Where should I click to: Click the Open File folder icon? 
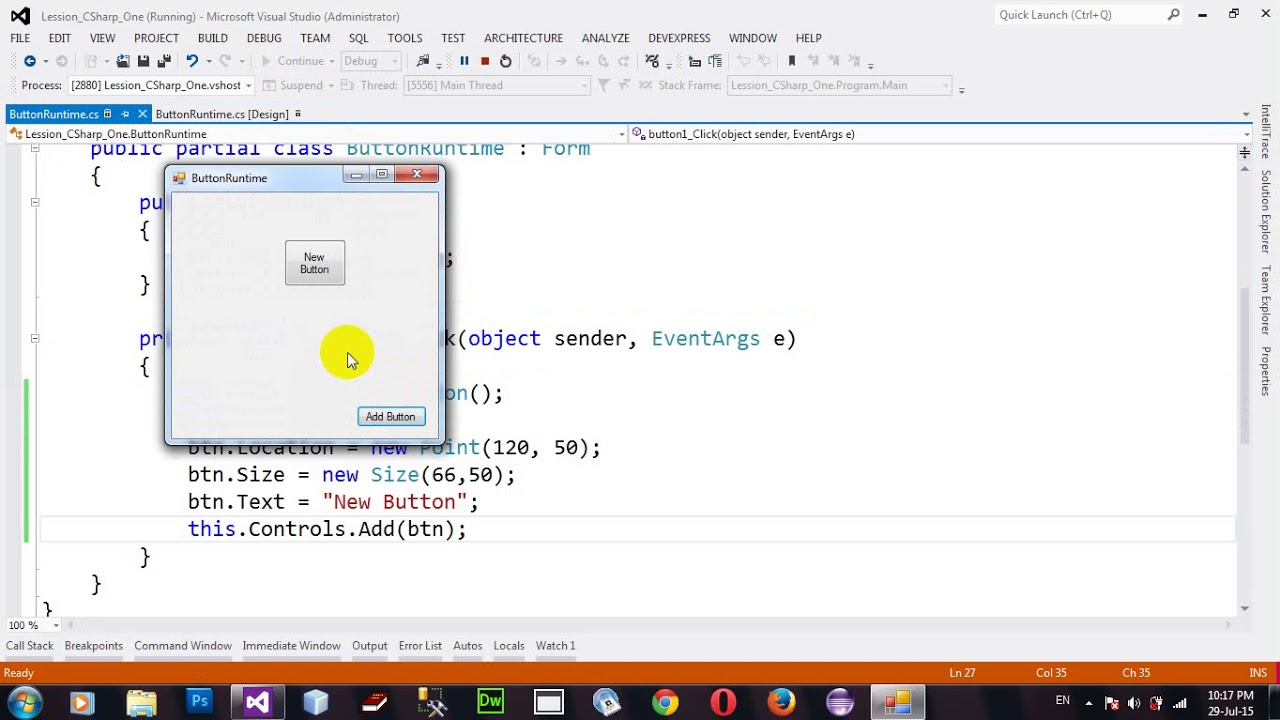122,61
